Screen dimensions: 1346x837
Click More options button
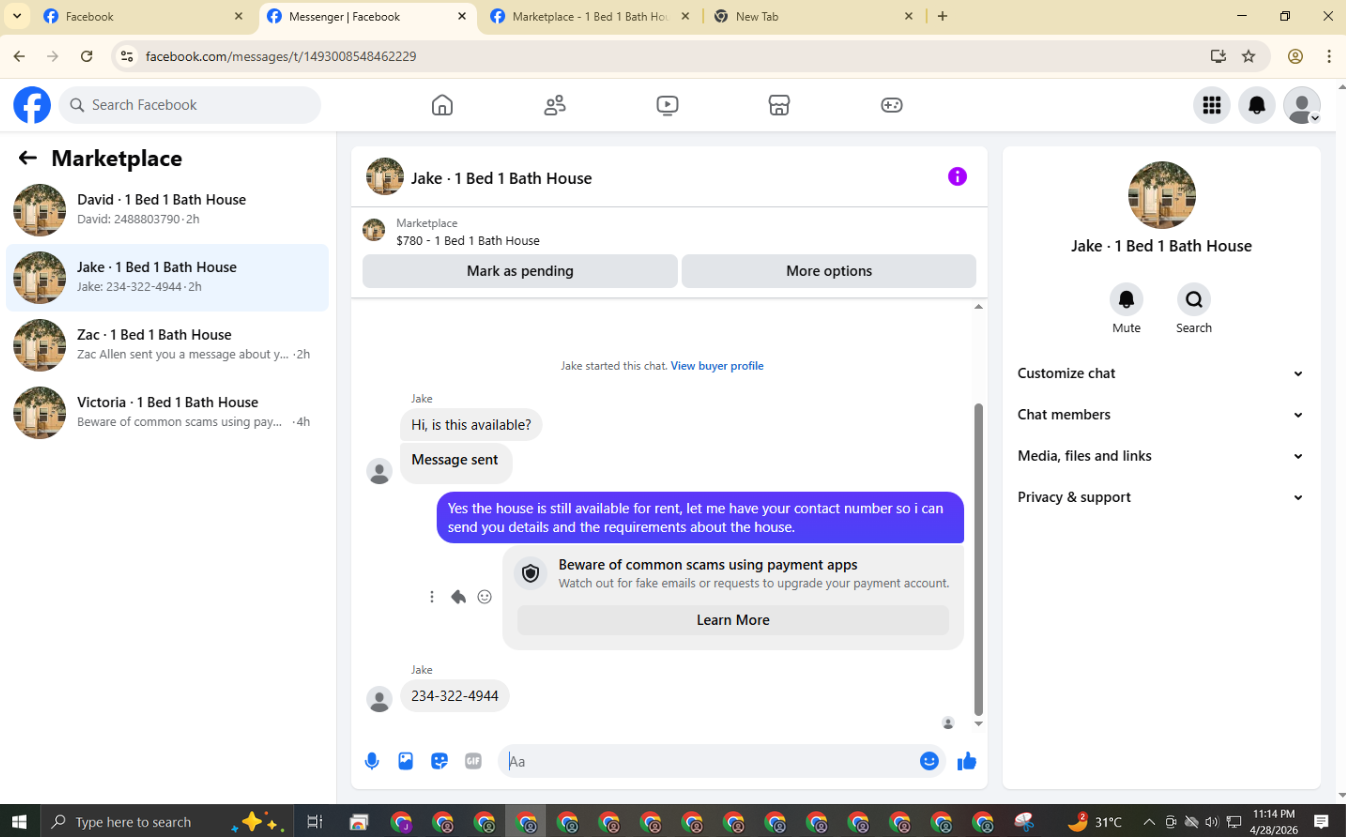829,271
